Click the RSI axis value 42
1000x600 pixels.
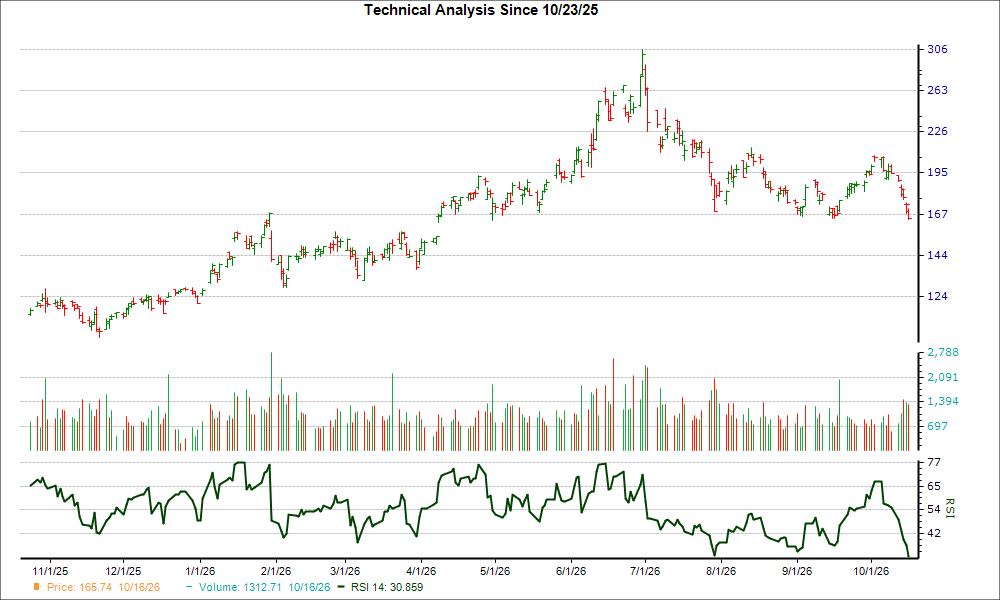point(934,533)
